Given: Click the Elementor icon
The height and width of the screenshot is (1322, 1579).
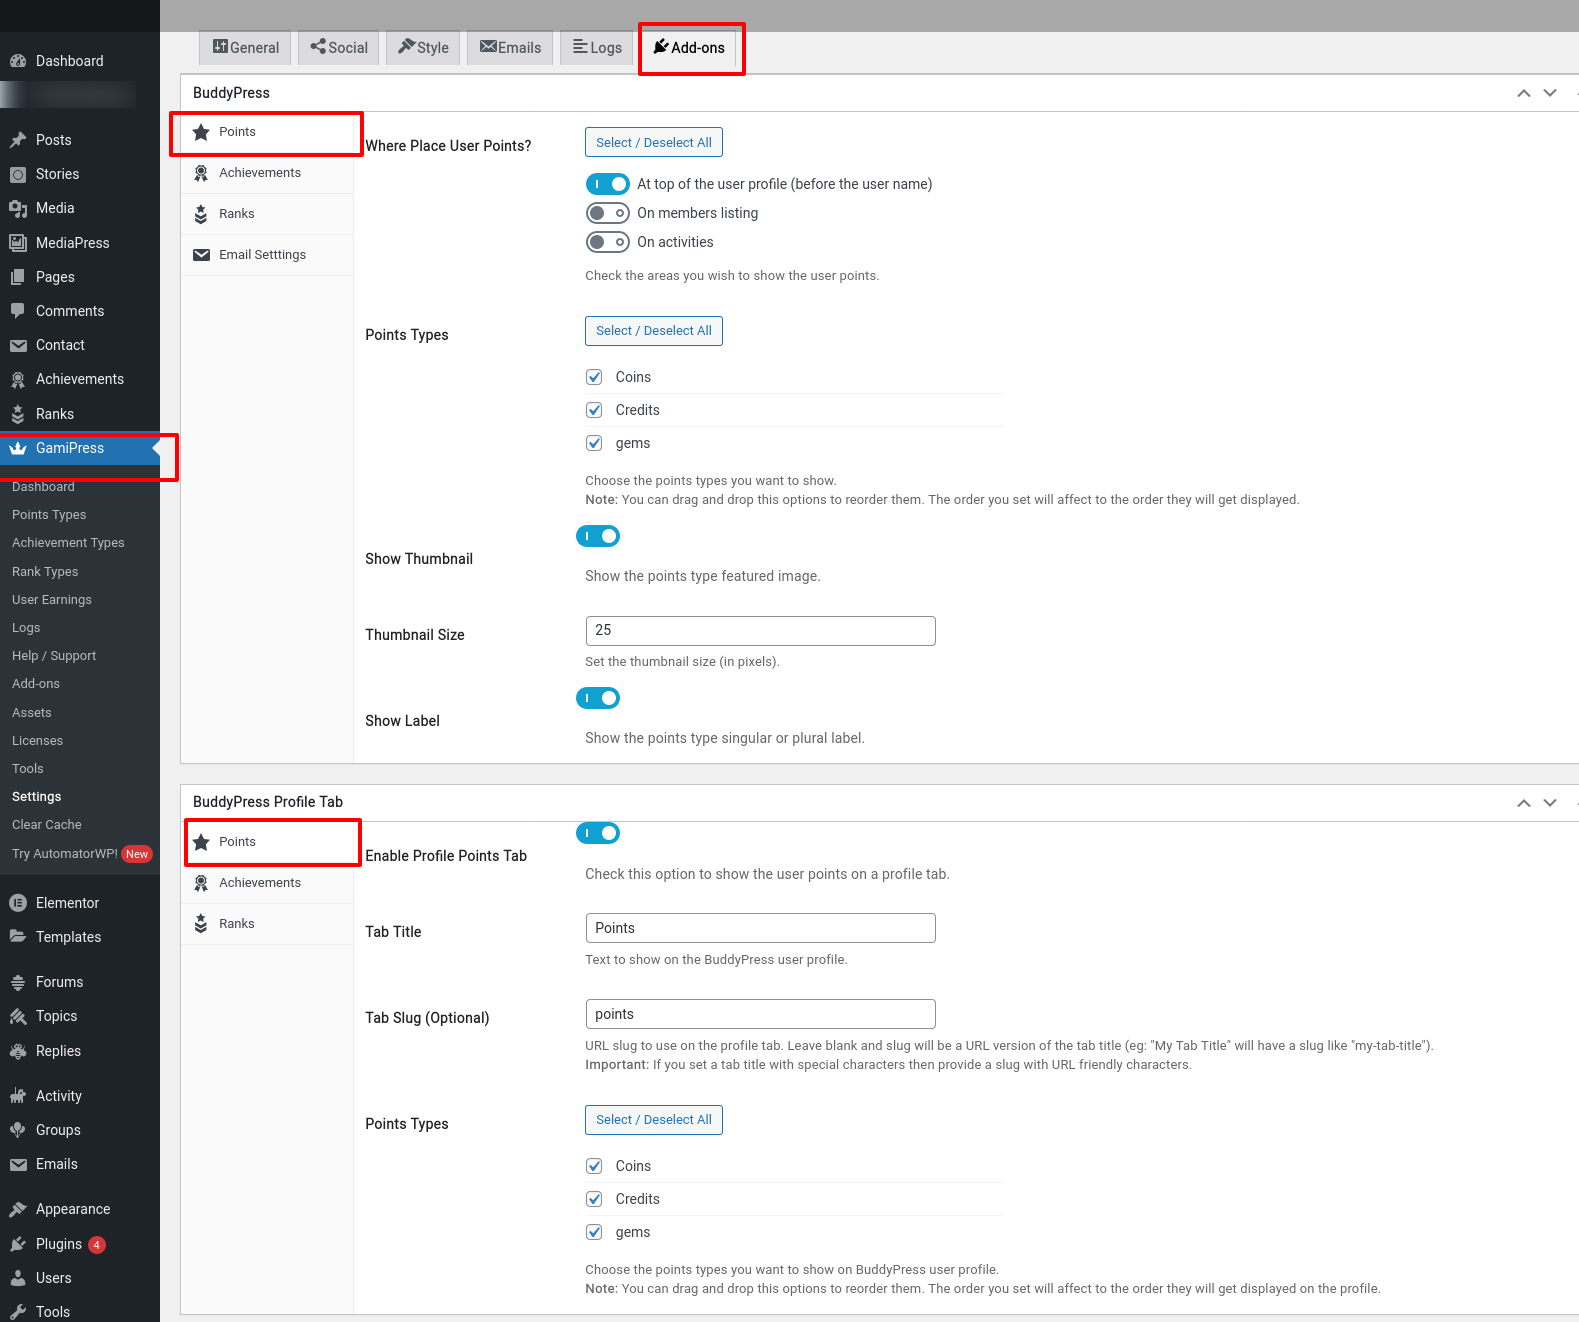Looking at the screenshot, I should click(x=18, y=903).
